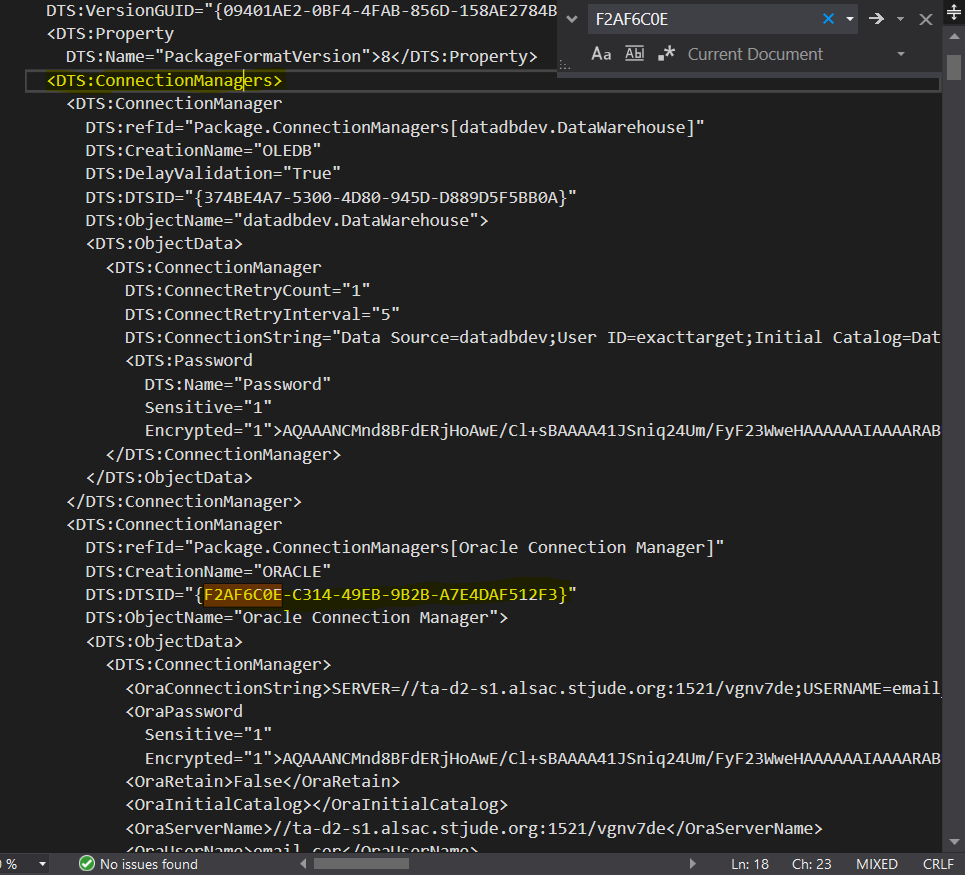Click the vertical scrollbar thumb
Viewport: 965px width, 875px height.
coord(954,67)
